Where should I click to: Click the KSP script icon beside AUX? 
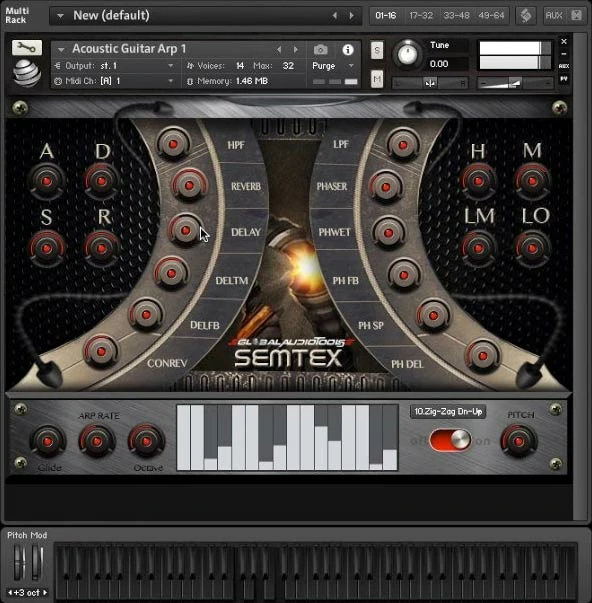tap(525, 16)
